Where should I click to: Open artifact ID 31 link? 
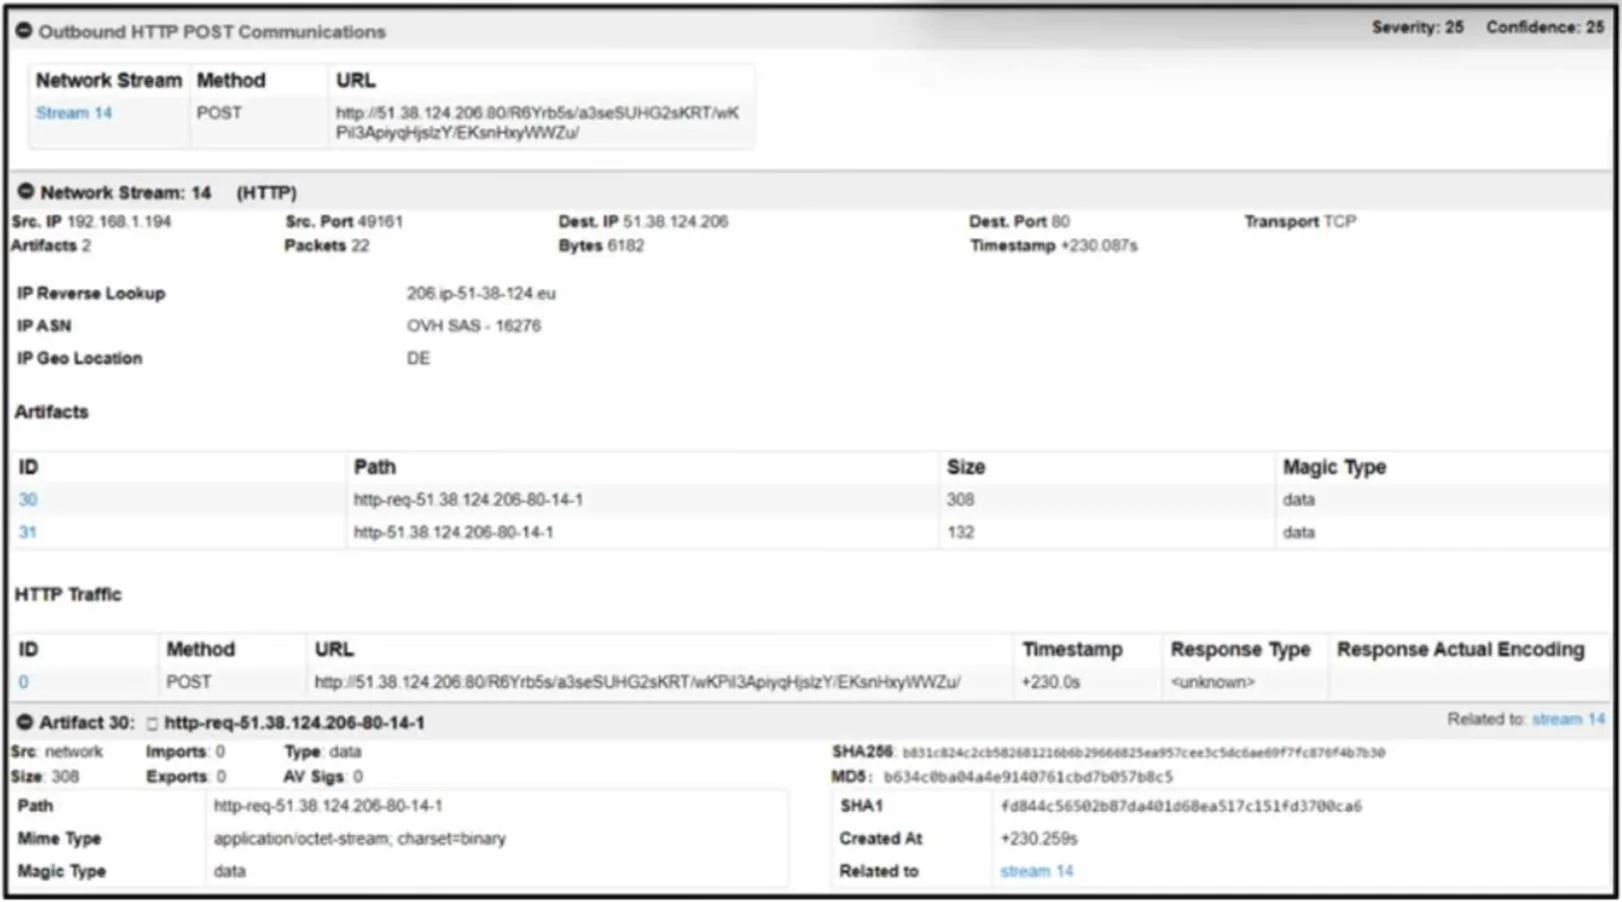click(x=28, y=533)
